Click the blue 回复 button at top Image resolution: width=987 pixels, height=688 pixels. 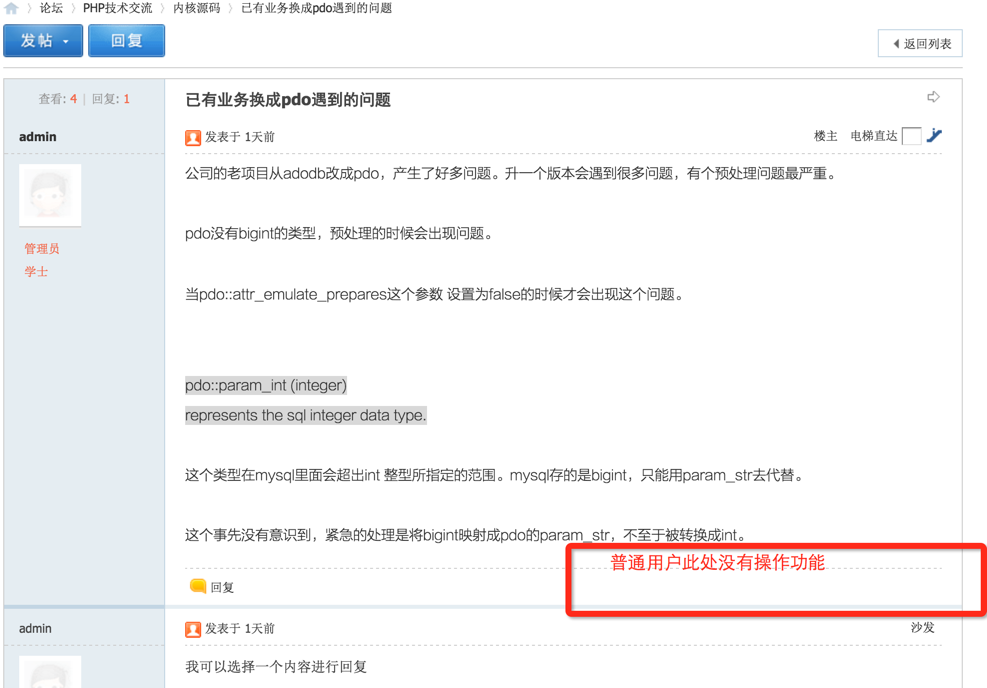tap(127, 41)
